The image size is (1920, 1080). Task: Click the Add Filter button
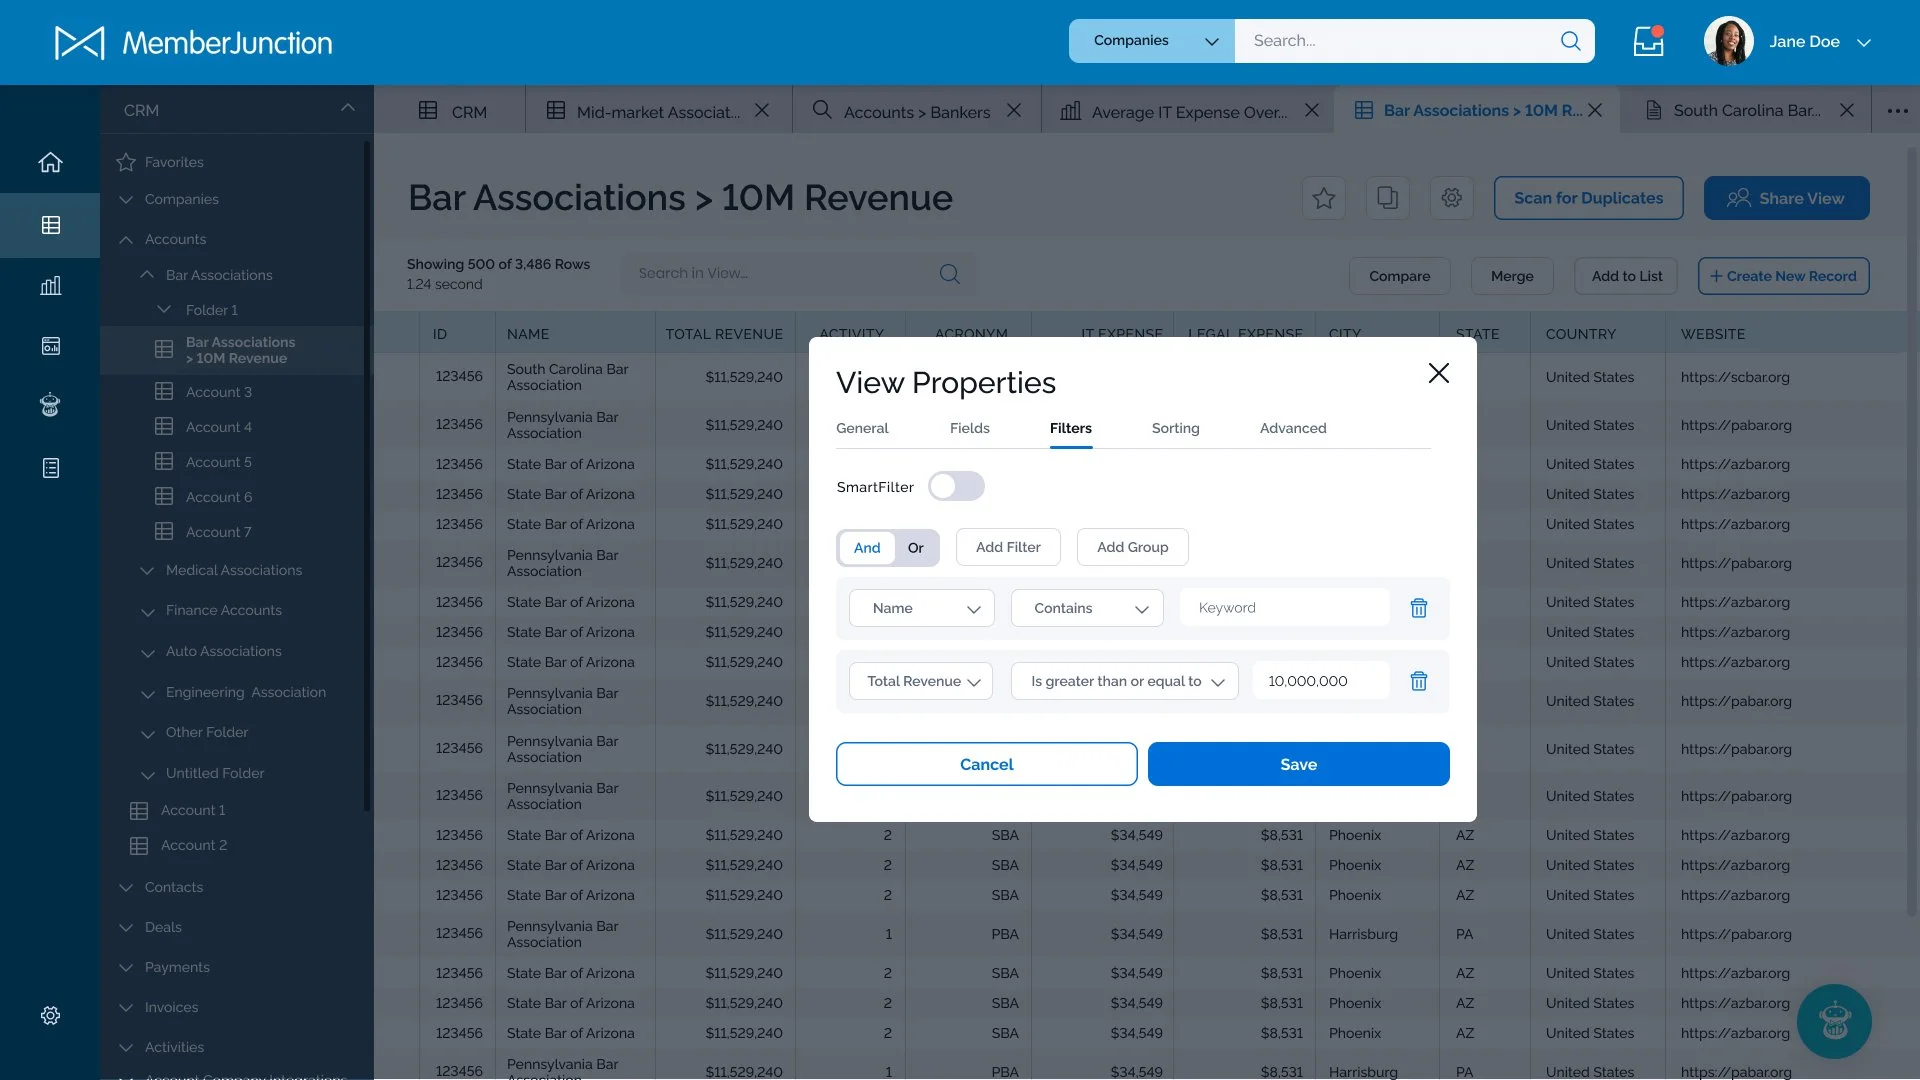(x=1007, y=547)
